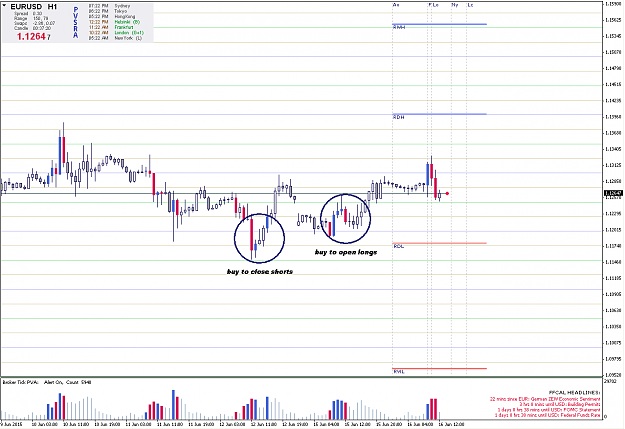Open the USD Building Permits headline
The width and height of the screenshot is (625, 429).
(x=560, y=404)
